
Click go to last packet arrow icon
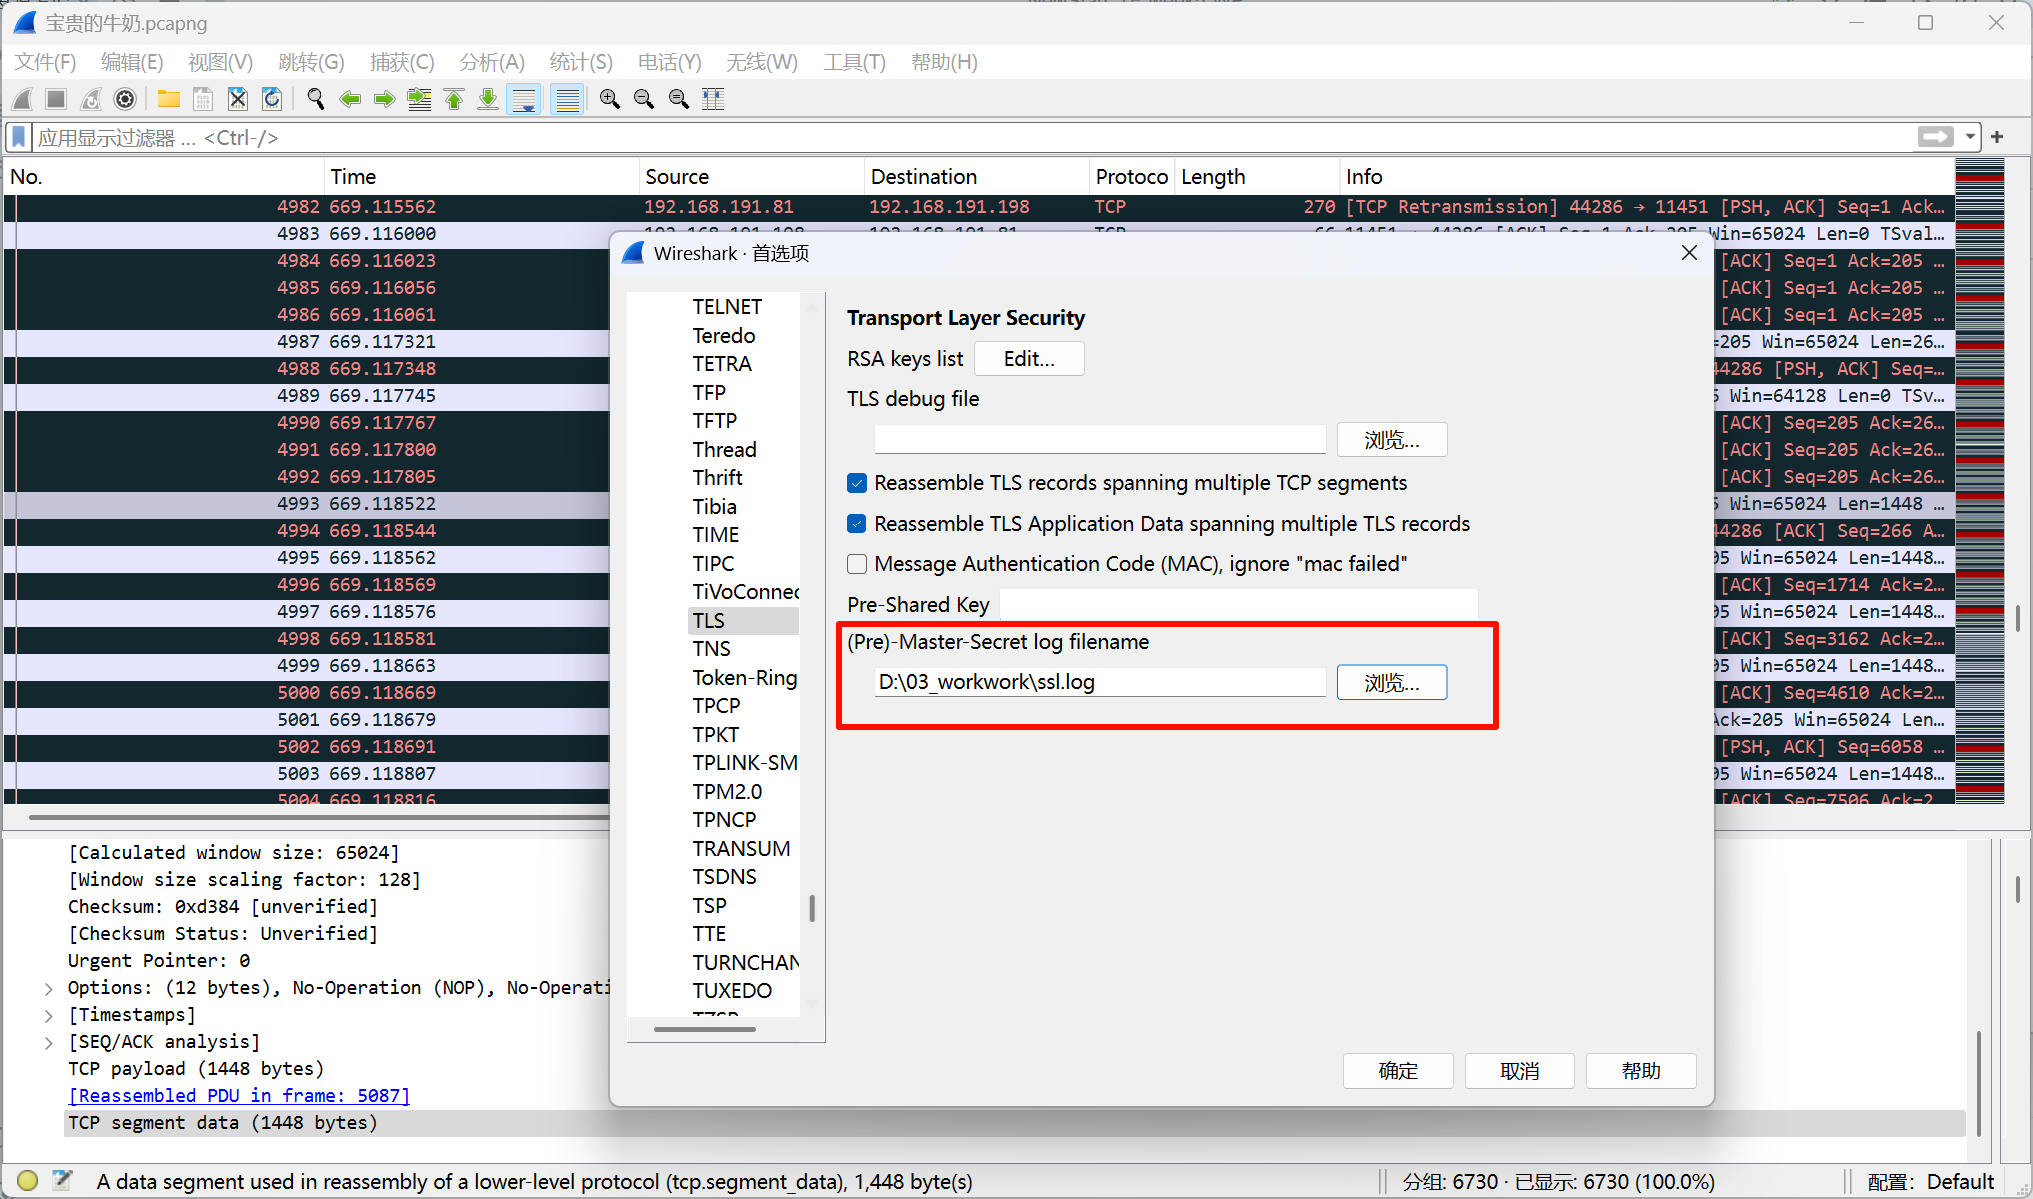(x=488, y=99)
